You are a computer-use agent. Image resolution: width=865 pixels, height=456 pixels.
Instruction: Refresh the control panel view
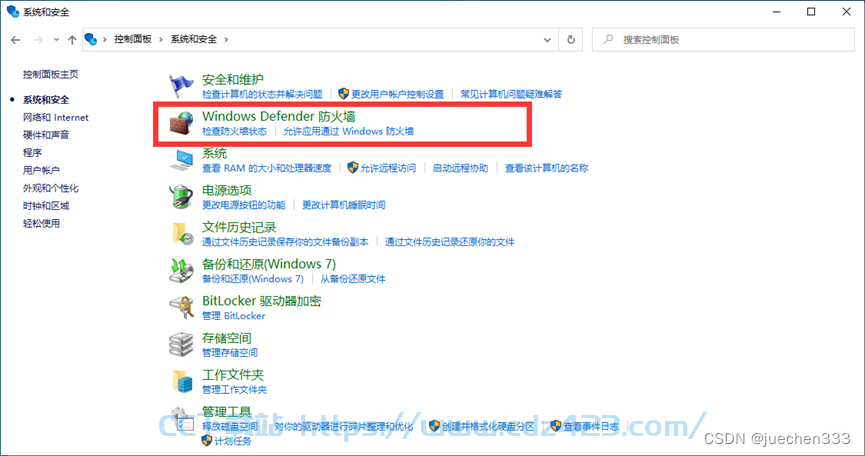571,40
